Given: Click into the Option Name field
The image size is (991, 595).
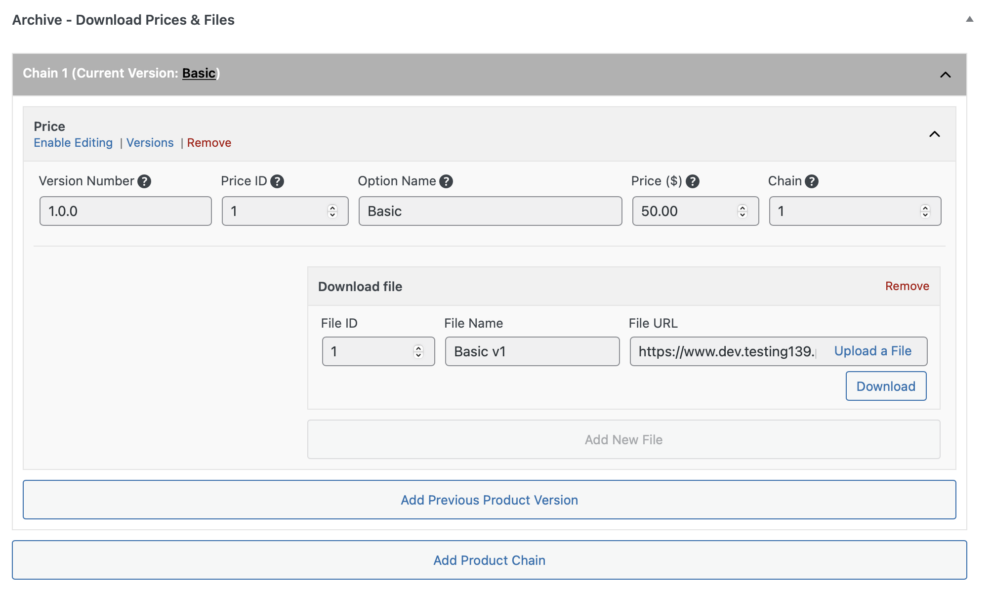Looking at the screenshot, I should click(490, 211).
